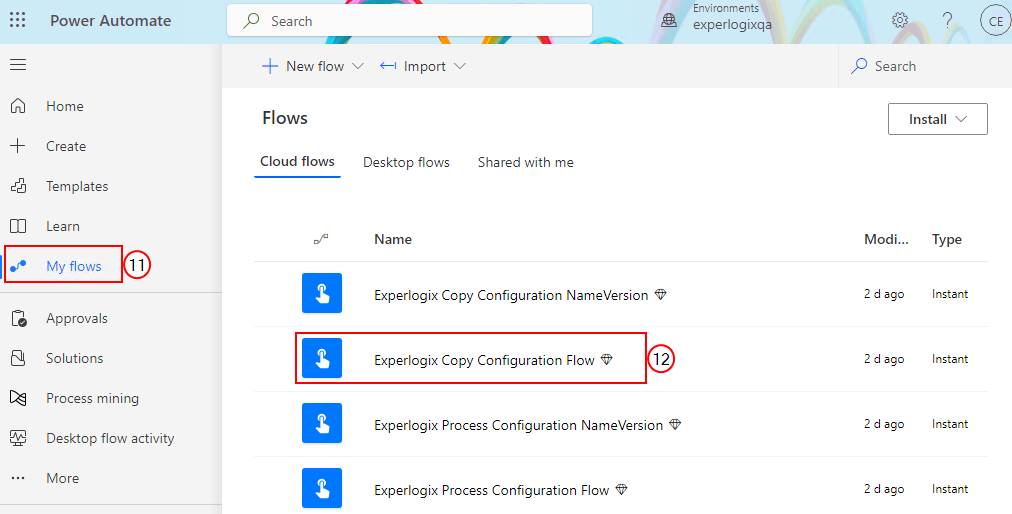
Task: Click the Templates icon in sidebar
Action: click(x=18, y=186)
